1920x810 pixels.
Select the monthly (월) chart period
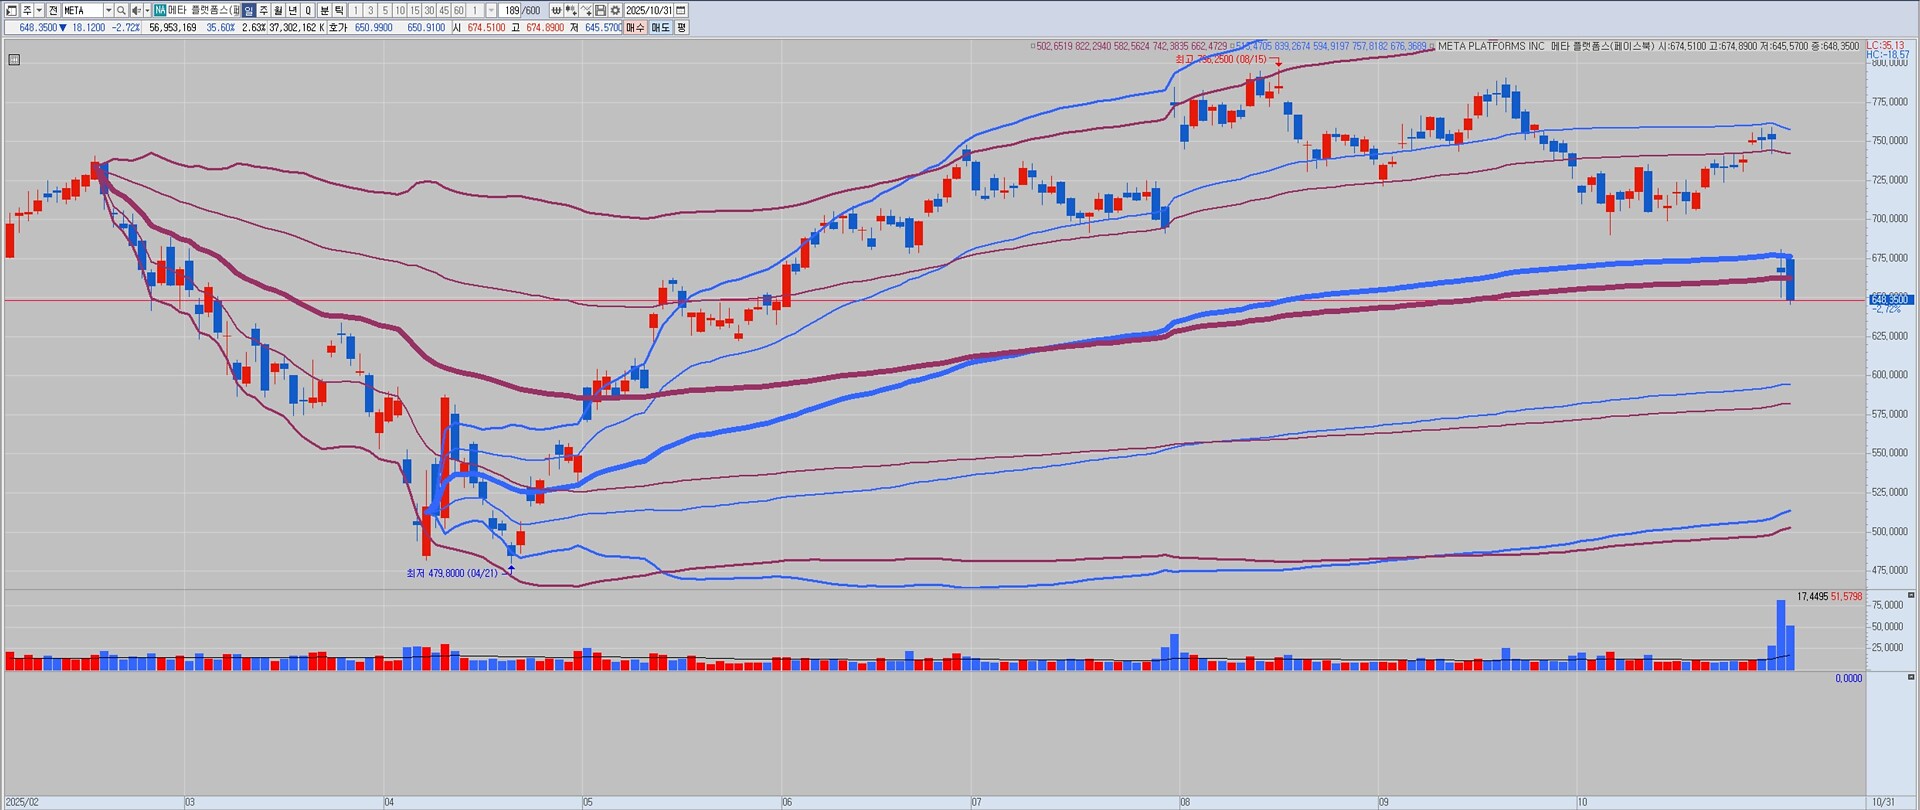[278, 10]
